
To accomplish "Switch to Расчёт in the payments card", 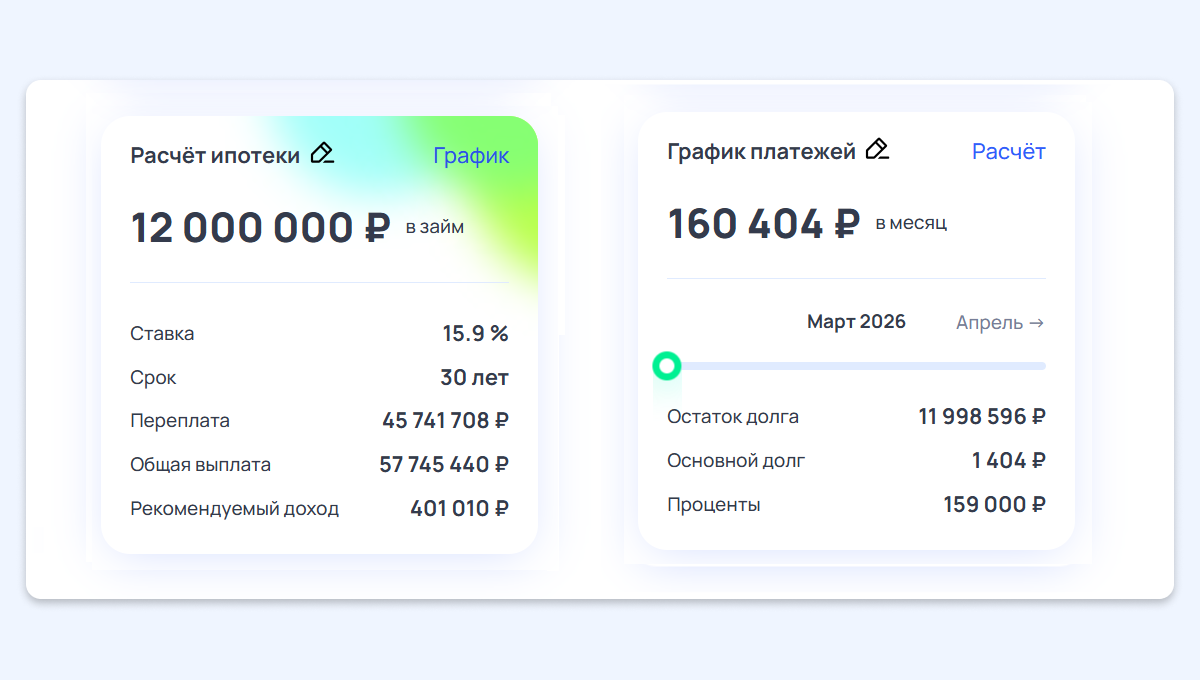I will pos(1008,152).
